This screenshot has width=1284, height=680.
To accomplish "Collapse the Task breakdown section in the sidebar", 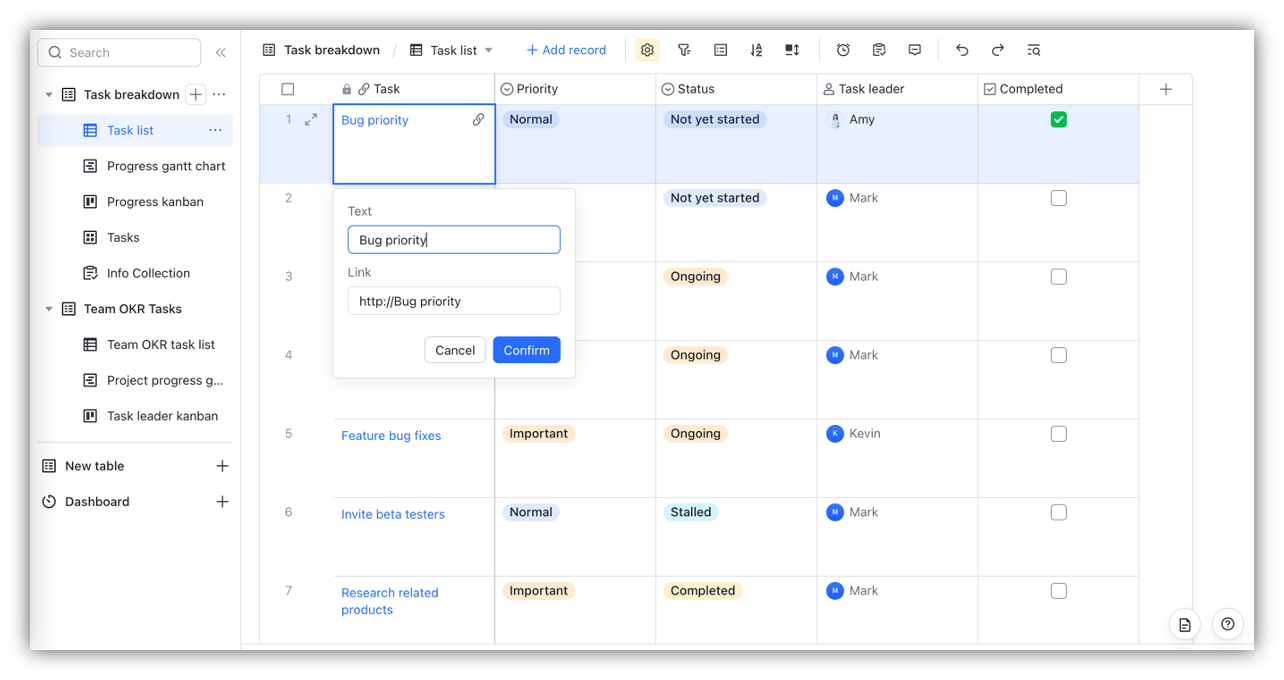I will [48, 94].
